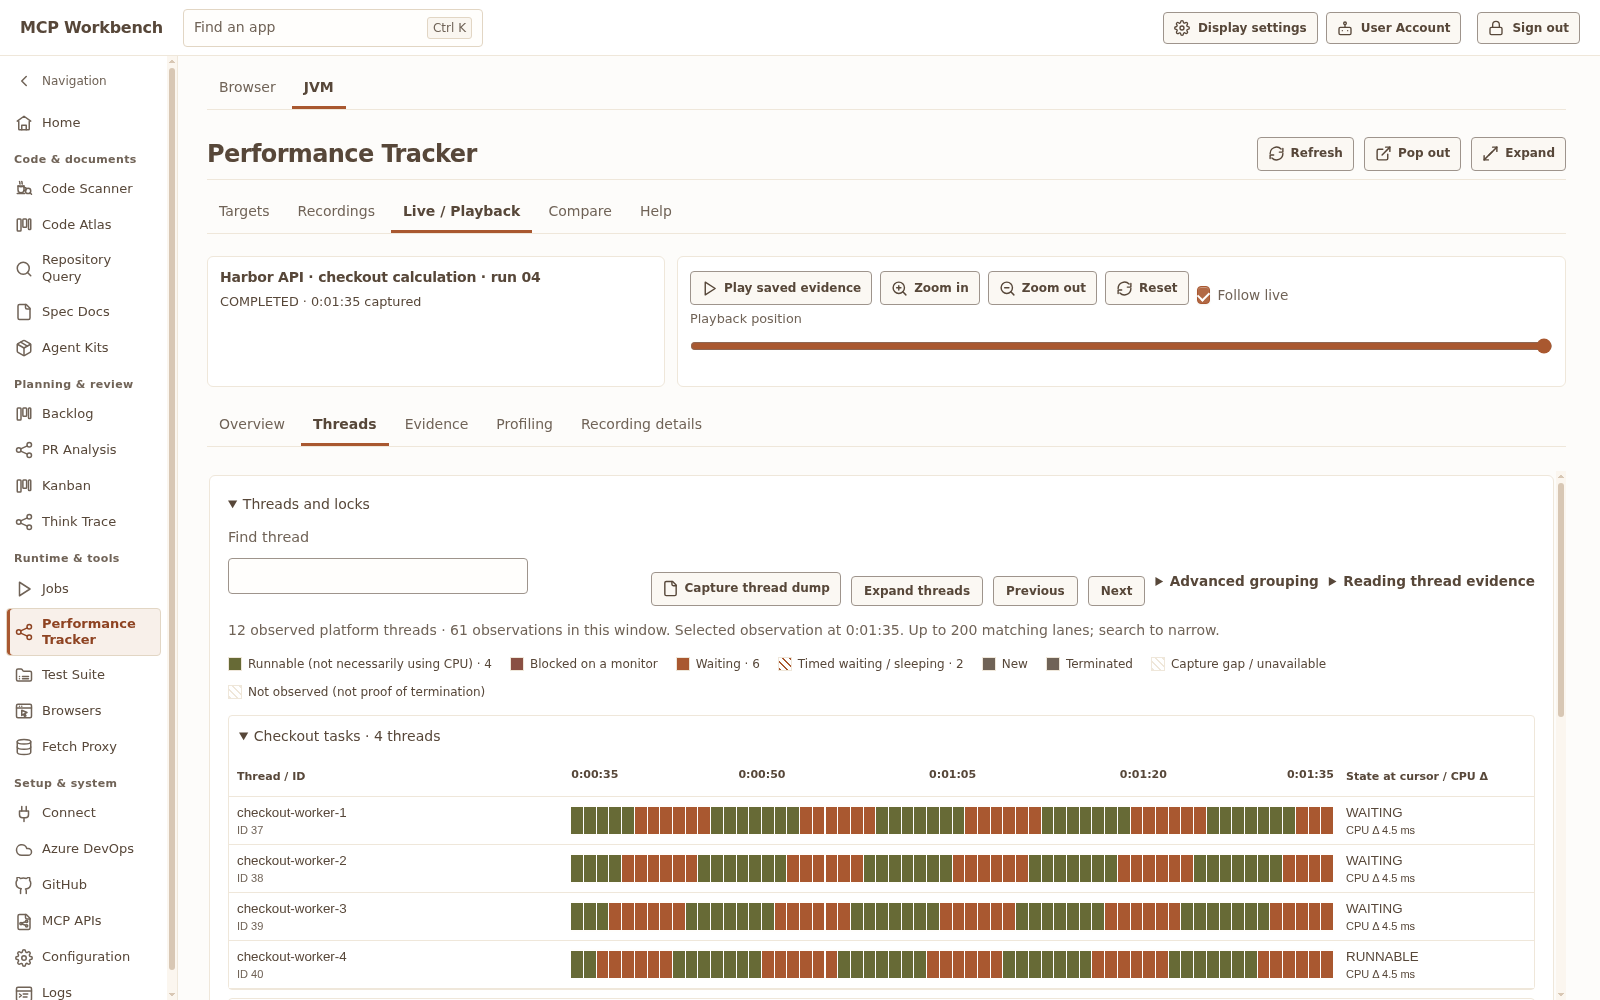The image size is (1600, 1000).
Task: Open Fetch Proxy database icon
Action: [24, 747]
